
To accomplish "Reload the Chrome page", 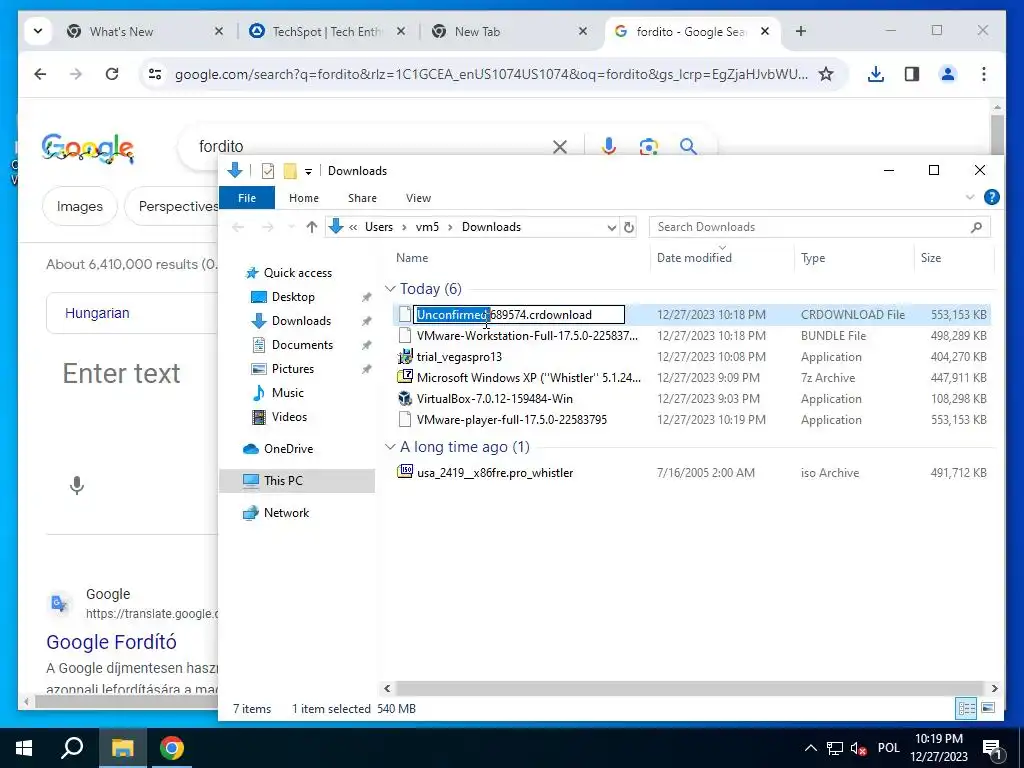I will [112, 74].
